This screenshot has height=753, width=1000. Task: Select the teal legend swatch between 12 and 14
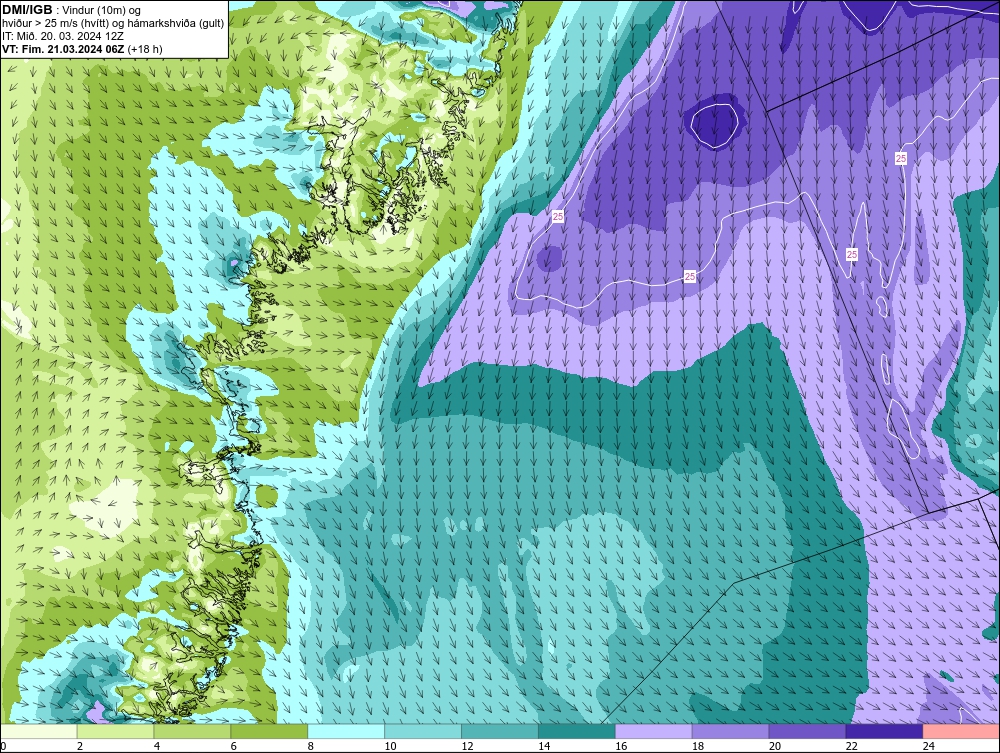[x=499, y=731]
